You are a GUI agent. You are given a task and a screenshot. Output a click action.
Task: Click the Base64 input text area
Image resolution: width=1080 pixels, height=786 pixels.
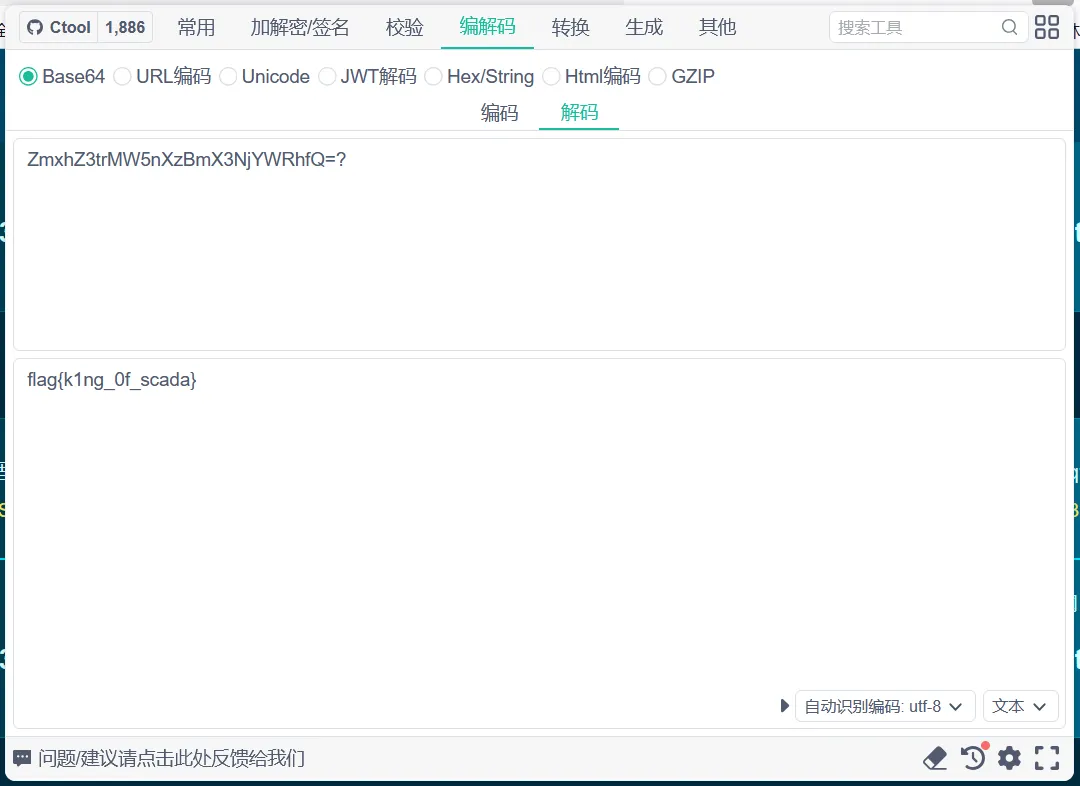coord(539,244)
